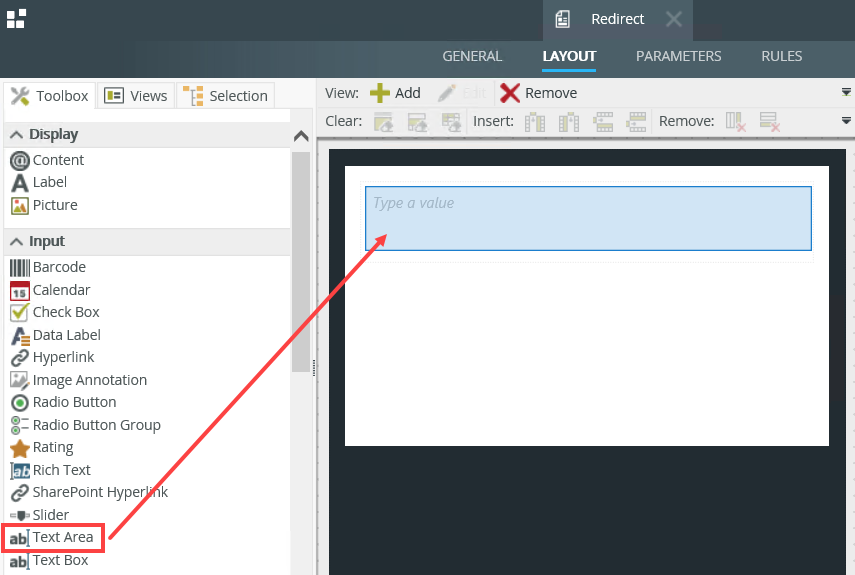This screenshot has width=855, height=575.
Task: Select the Content control
Action: point(47,160)
